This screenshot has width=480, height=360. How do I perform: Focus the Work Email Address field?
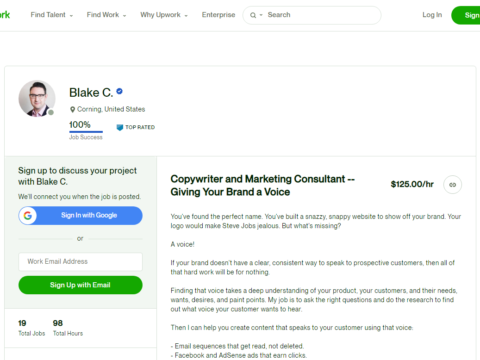point(80,262)
